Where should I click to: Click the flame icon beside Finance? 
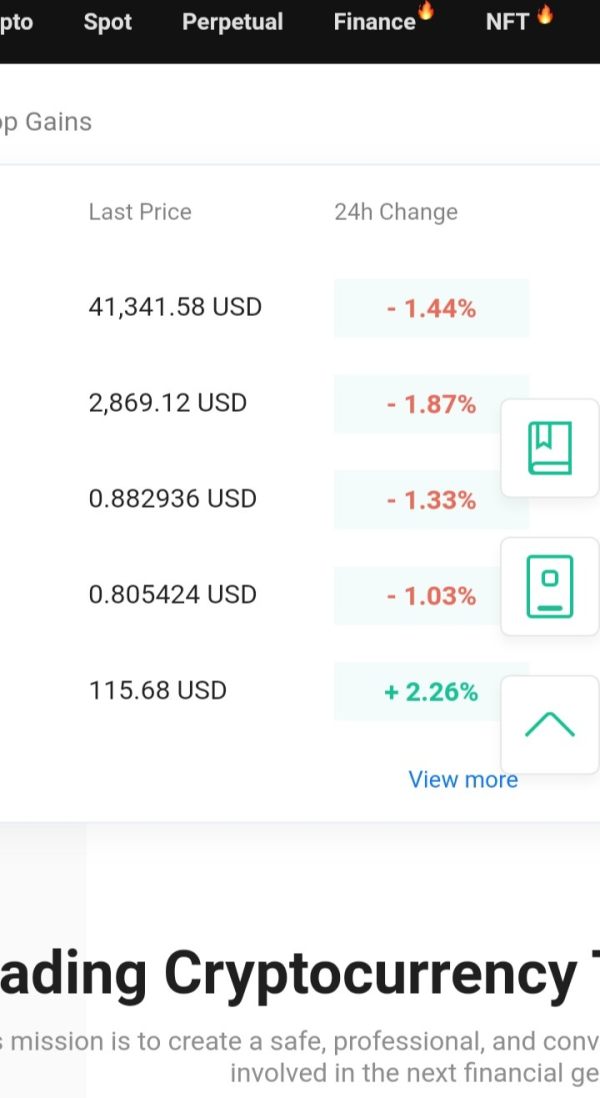point(426,12)
